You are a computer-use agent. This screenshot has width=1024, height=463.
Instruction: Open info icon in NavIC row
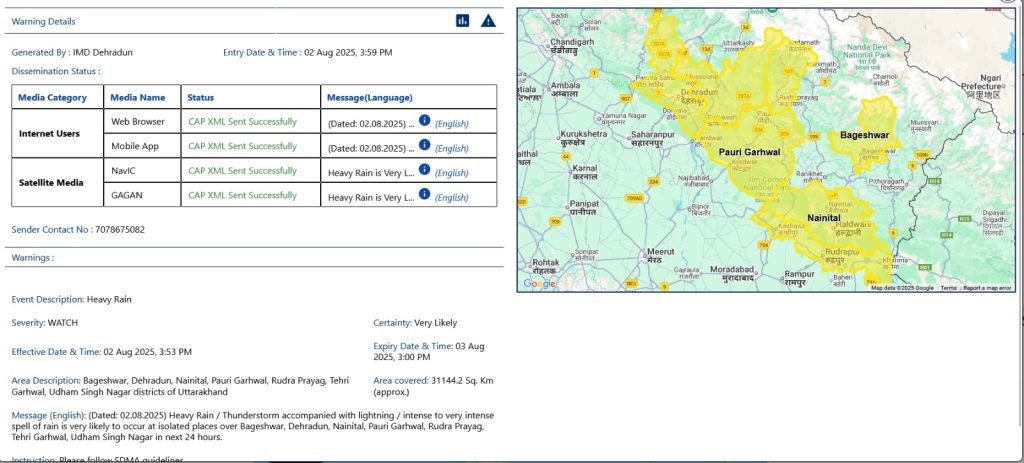click(424, 169)
